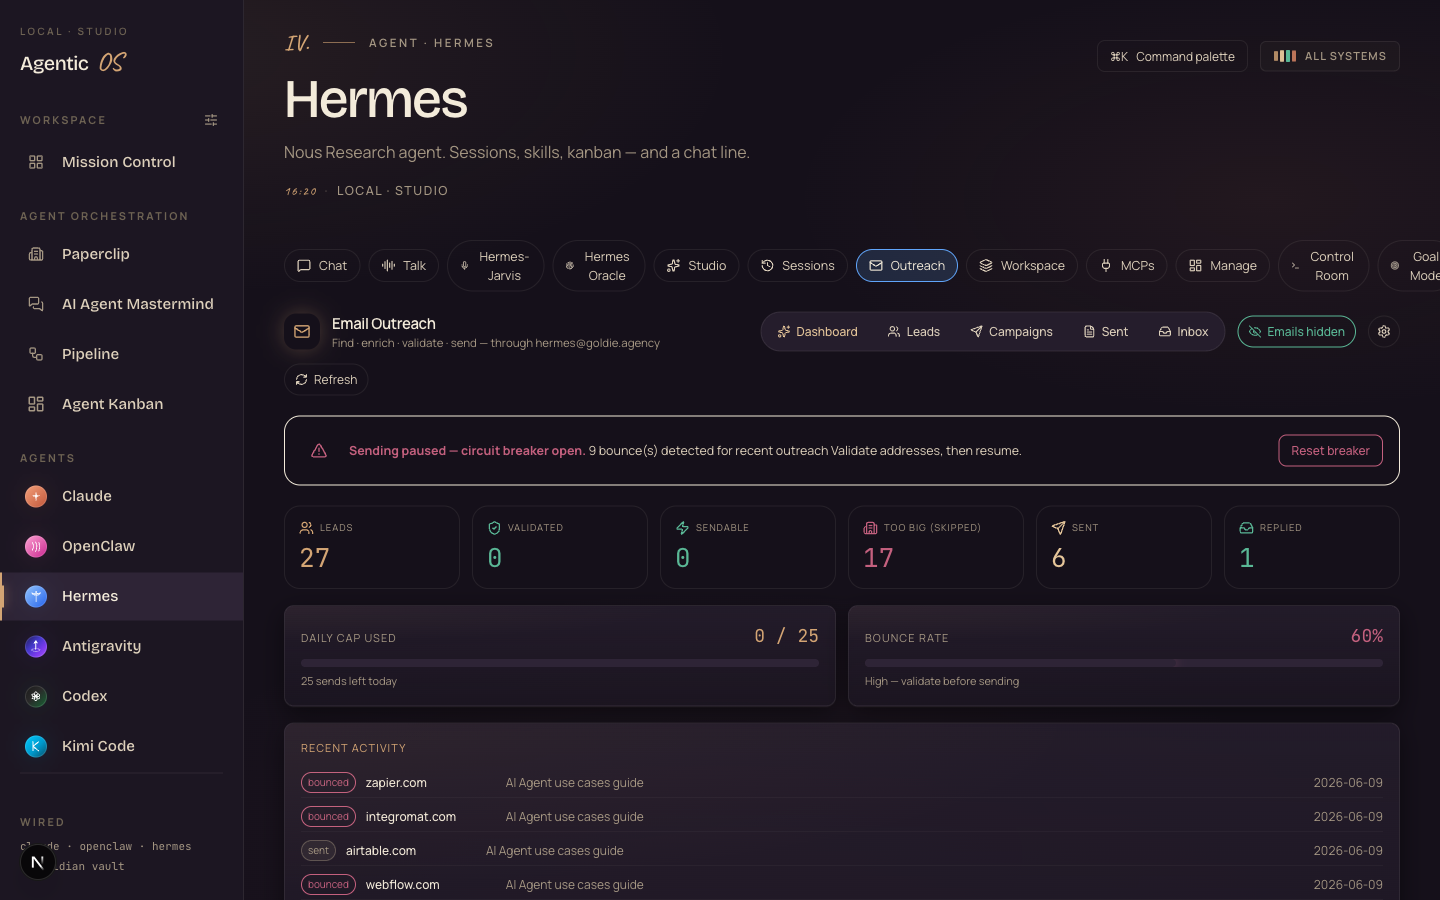This screenshot has height=900, width=1440.
Task: Show the outreach Inbox view
Action: (1183, 332)
